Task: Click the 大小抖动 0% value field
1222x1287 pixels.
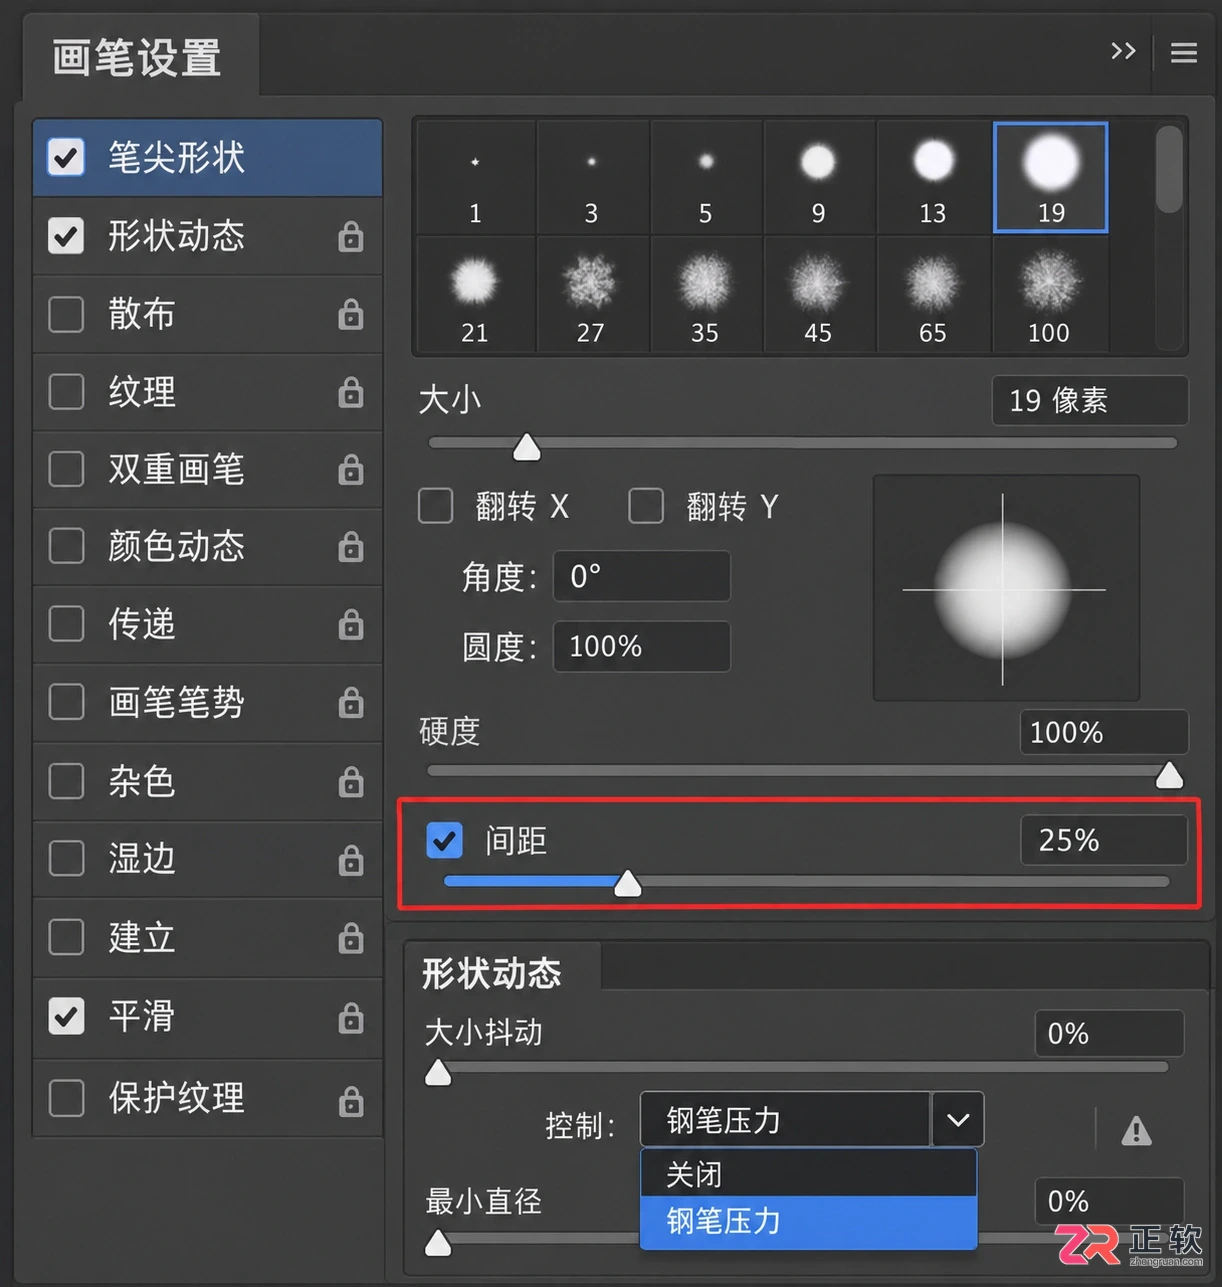Action: tap(1109, 1033)
